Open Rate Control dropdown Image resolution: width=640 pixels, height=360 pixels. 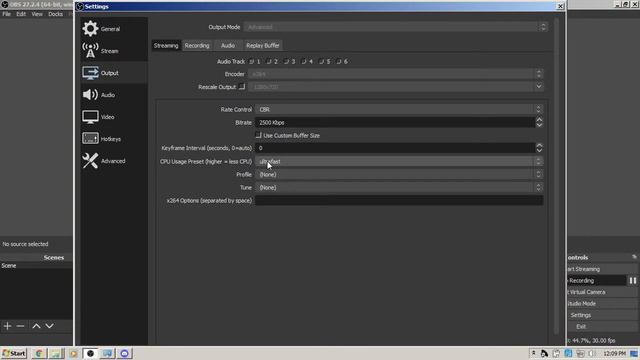point(399,109)
